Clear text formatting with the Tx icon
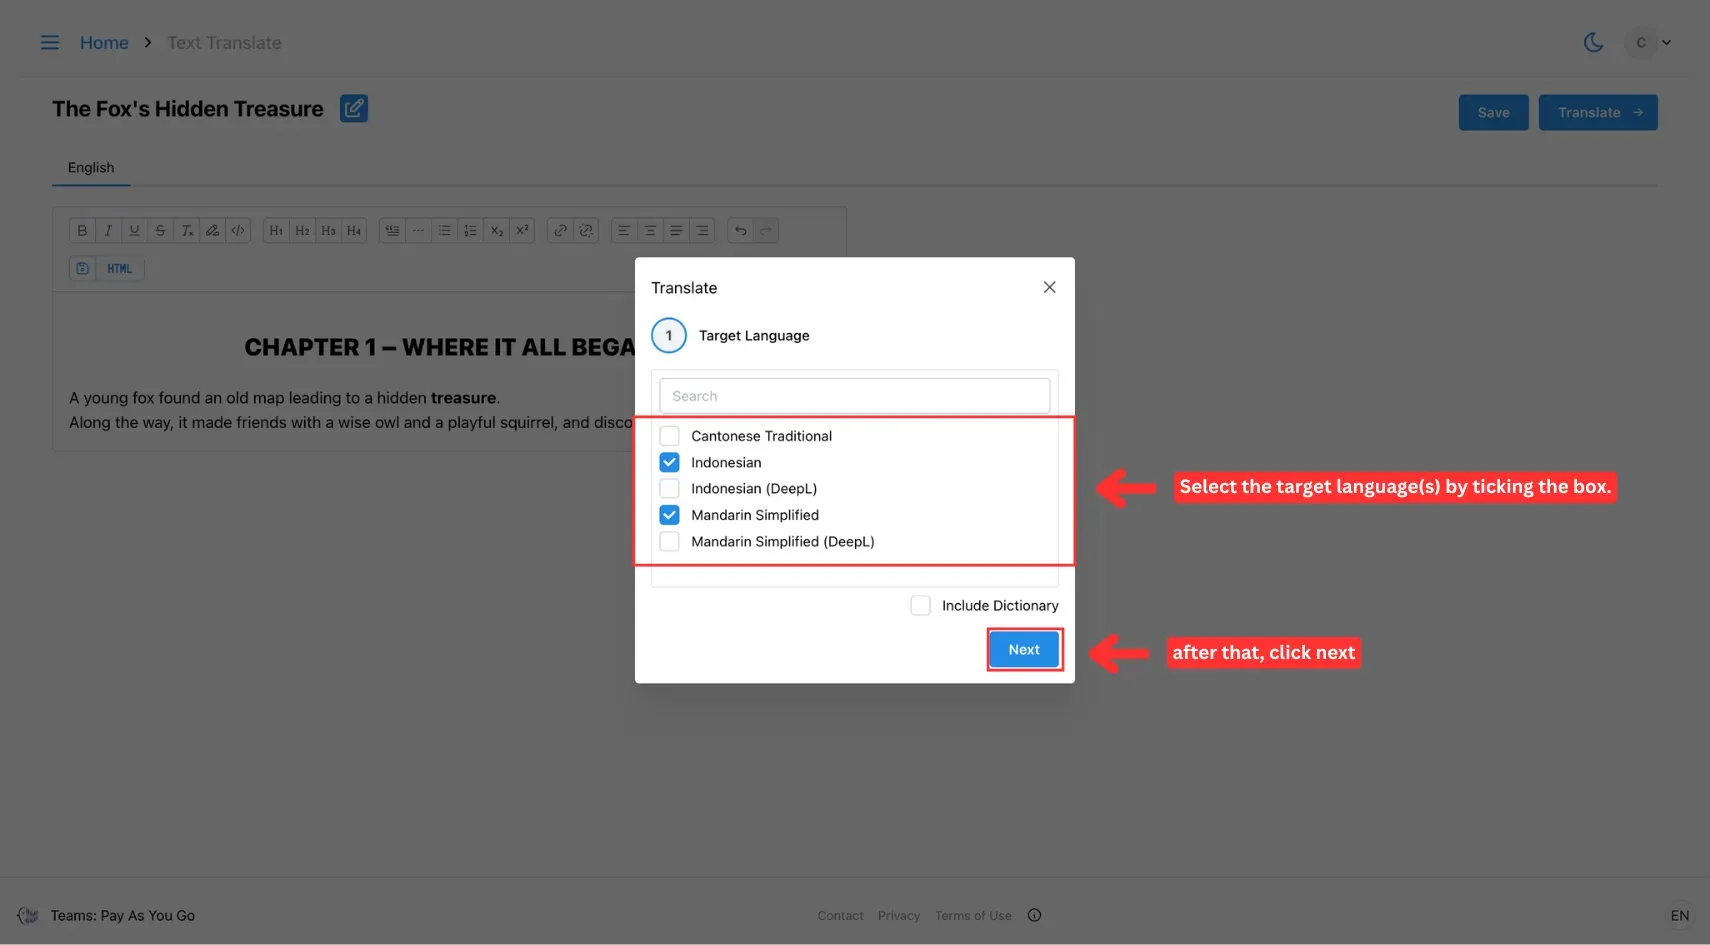This screenshot has width=1710, height=945. 186,230
